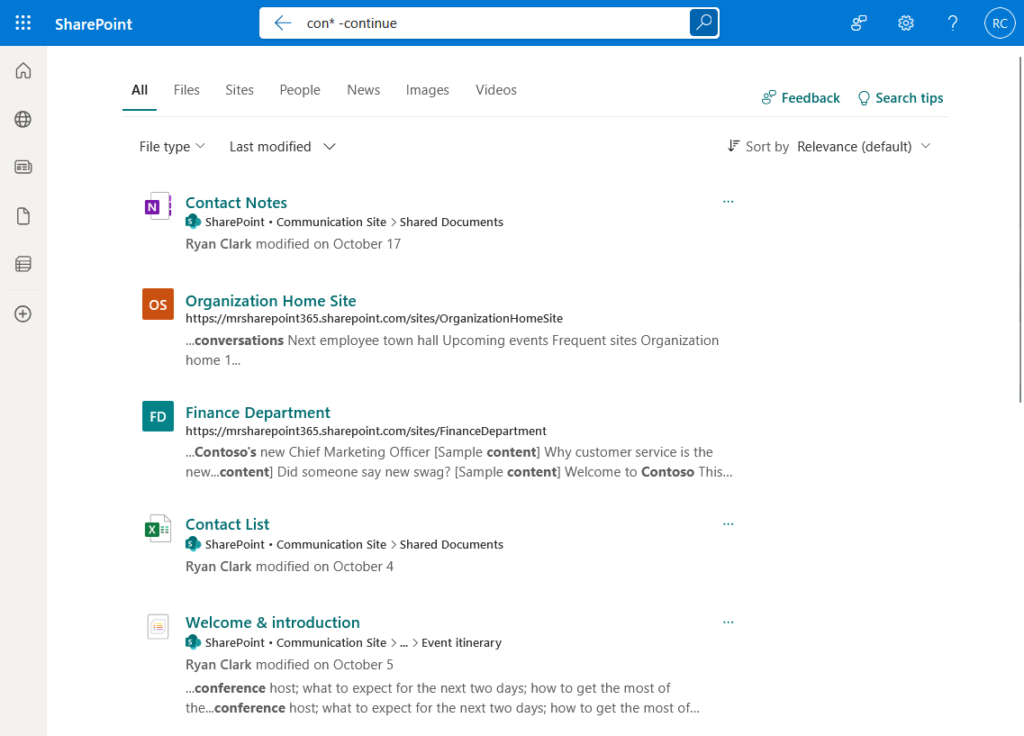Viewport: 1024px width, 736px height.
Task: Click Event itinerary breadcrumb link
Action: pyautogui.click(x=461, y=643)
